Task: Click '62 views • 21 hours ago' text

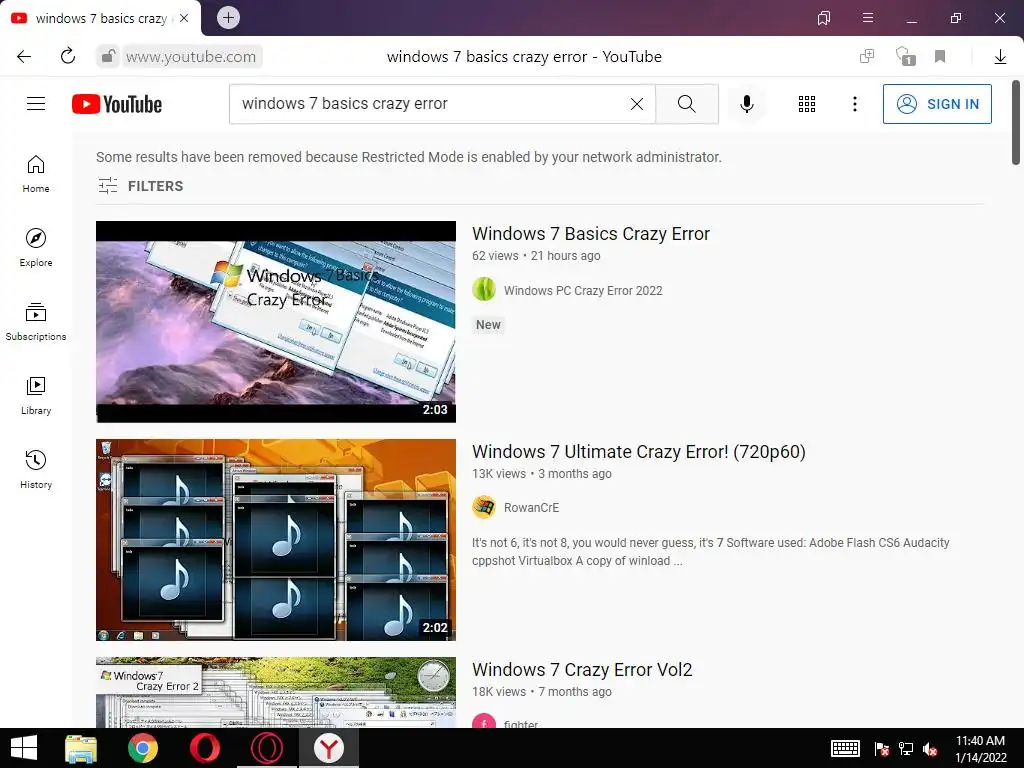Action: [x=536, y=256]
